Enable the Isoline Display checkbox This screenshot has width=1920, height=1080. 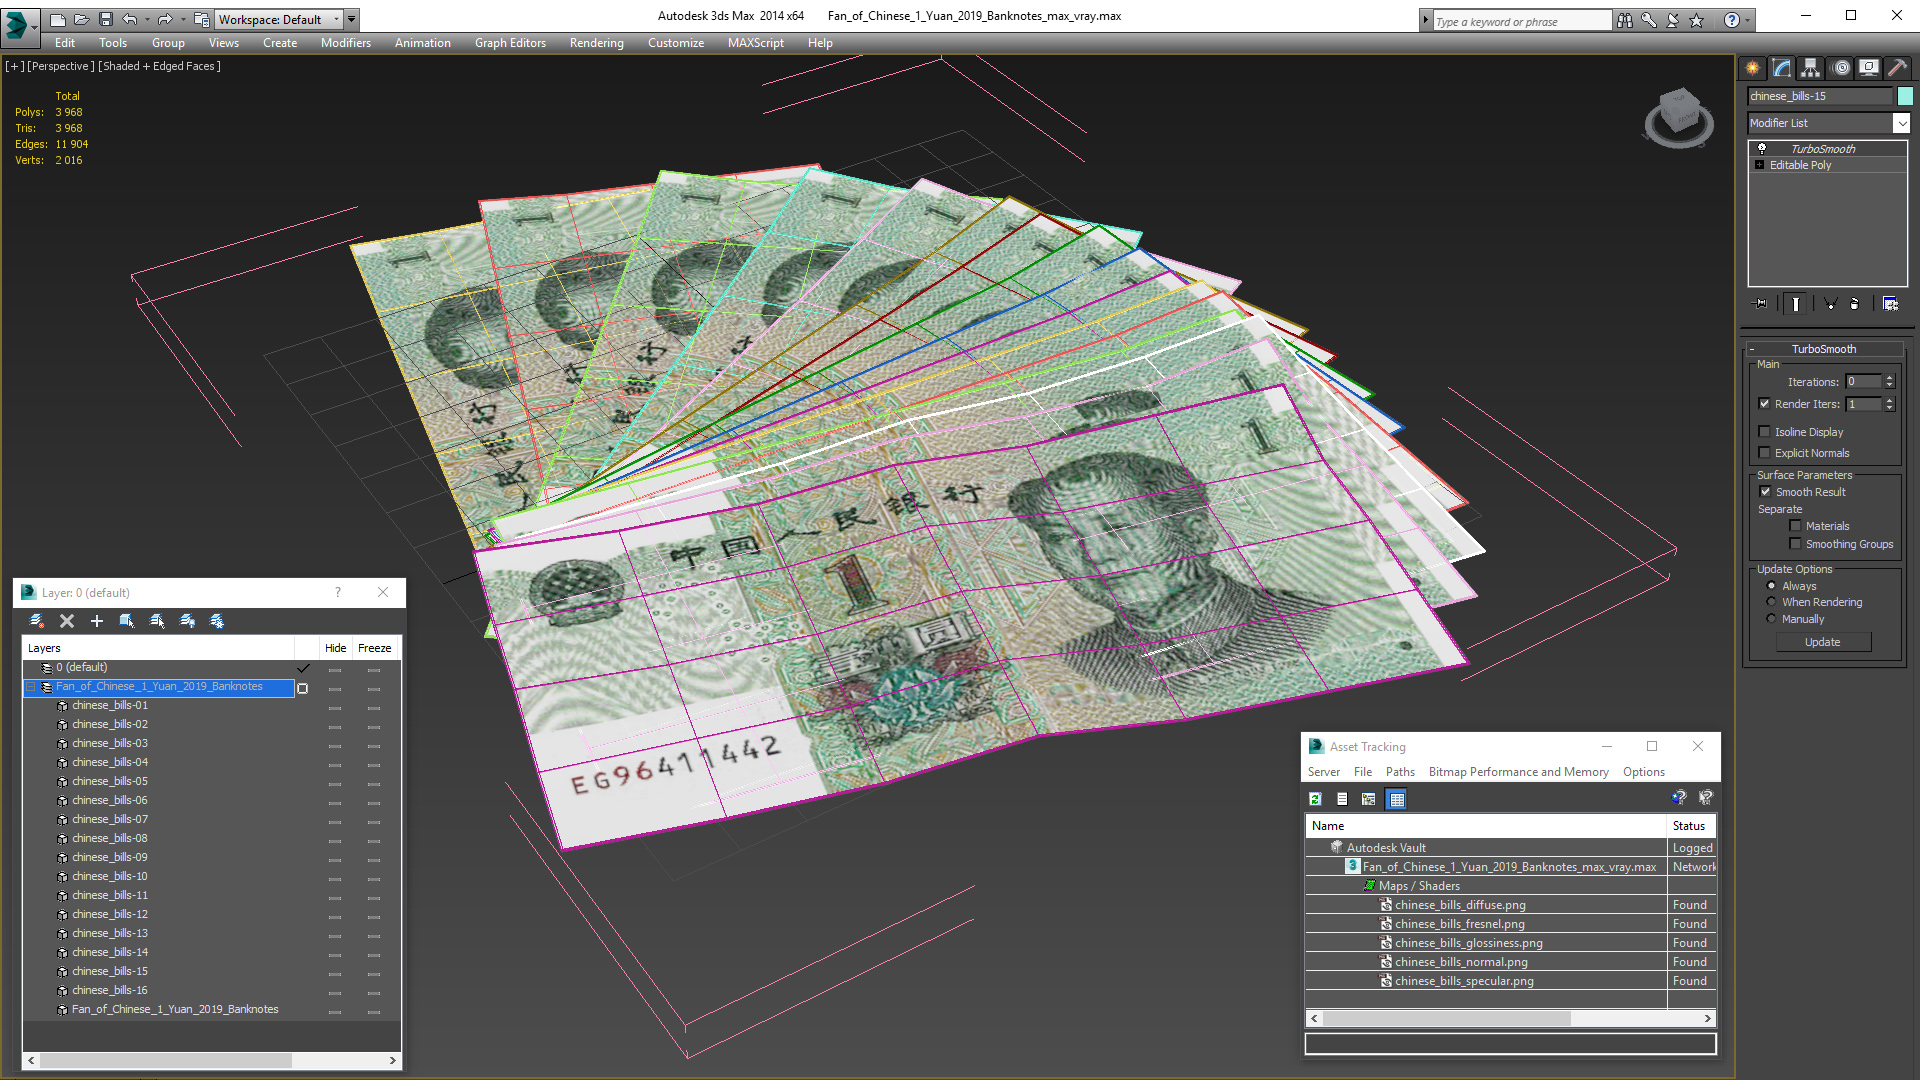[x=1765, y=432]
